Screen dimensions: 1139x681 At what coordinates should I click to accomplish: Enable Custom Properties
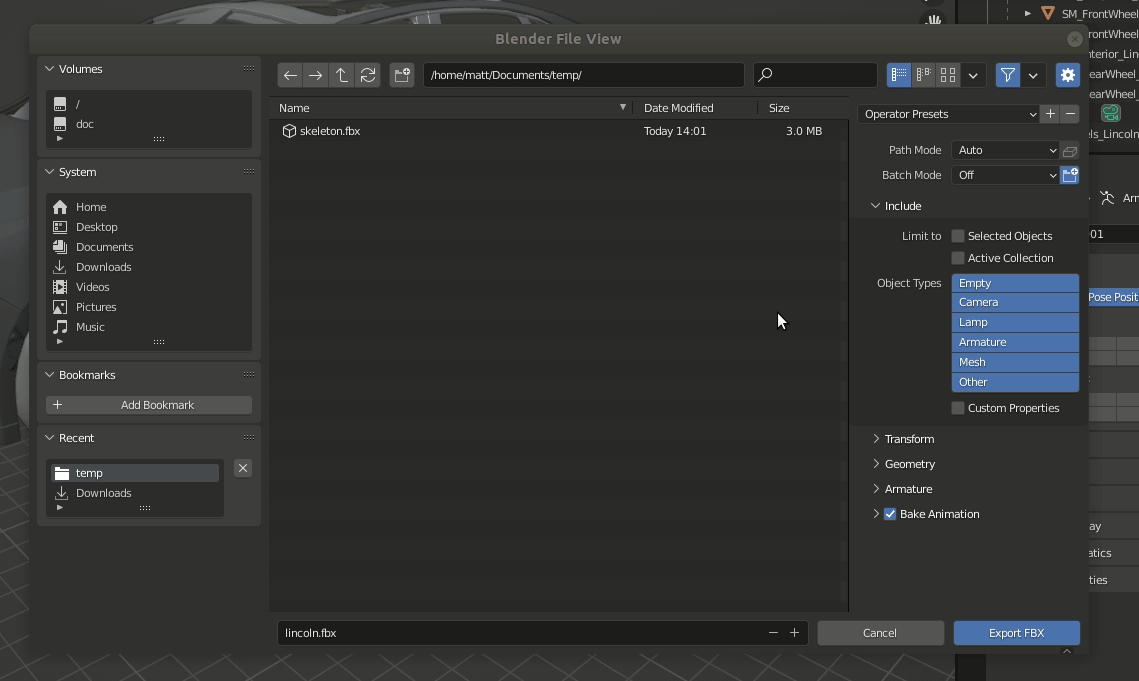point(957,407)
